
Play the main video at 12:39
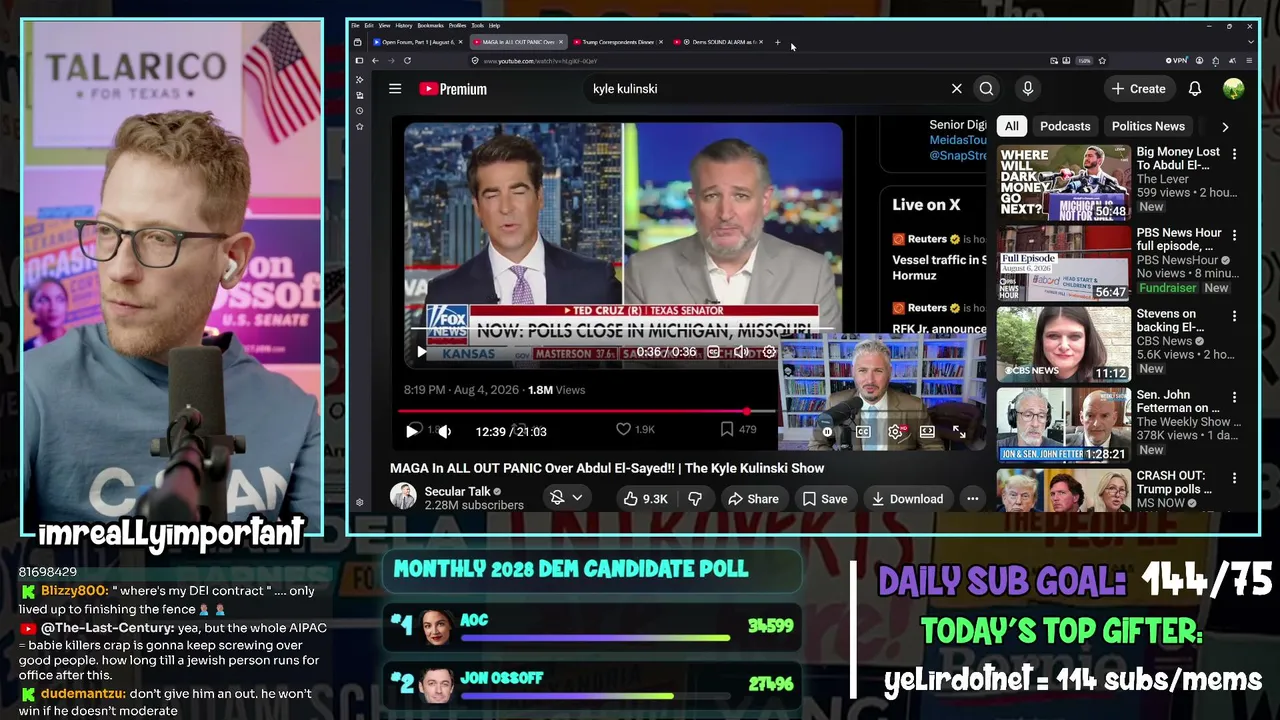[412, 431]
